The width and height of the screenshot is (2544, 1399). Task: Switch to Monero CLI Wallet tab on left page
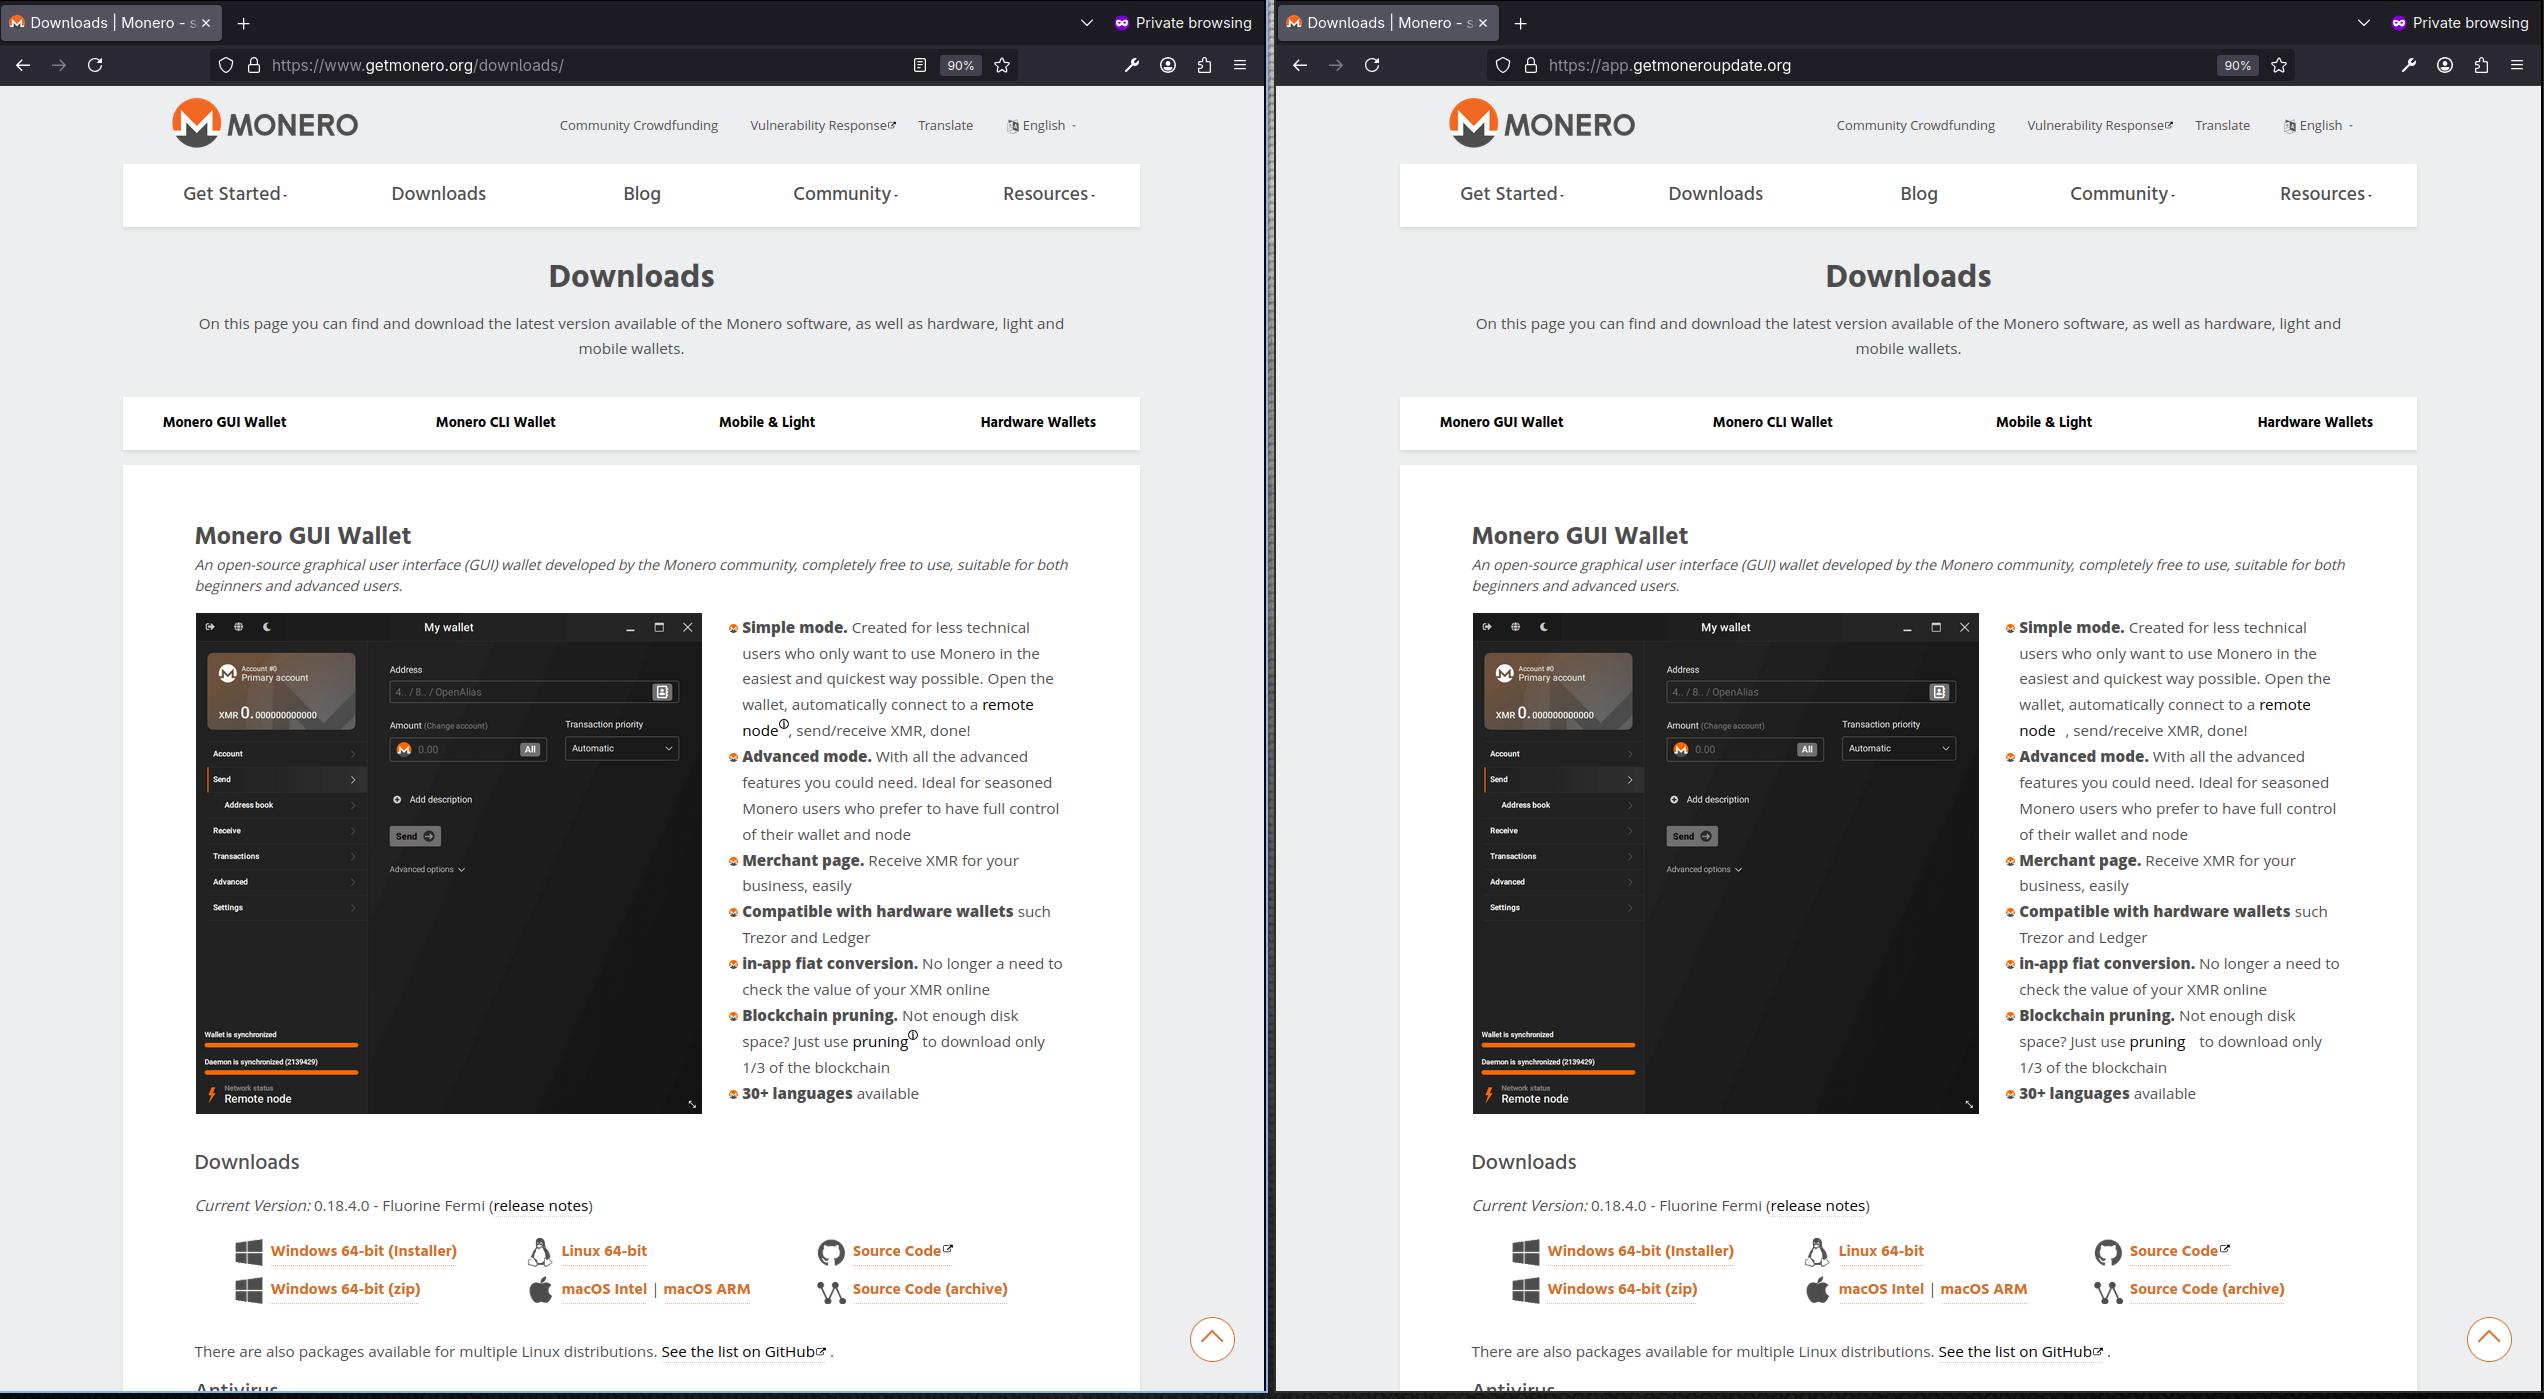tap(495, 422)
